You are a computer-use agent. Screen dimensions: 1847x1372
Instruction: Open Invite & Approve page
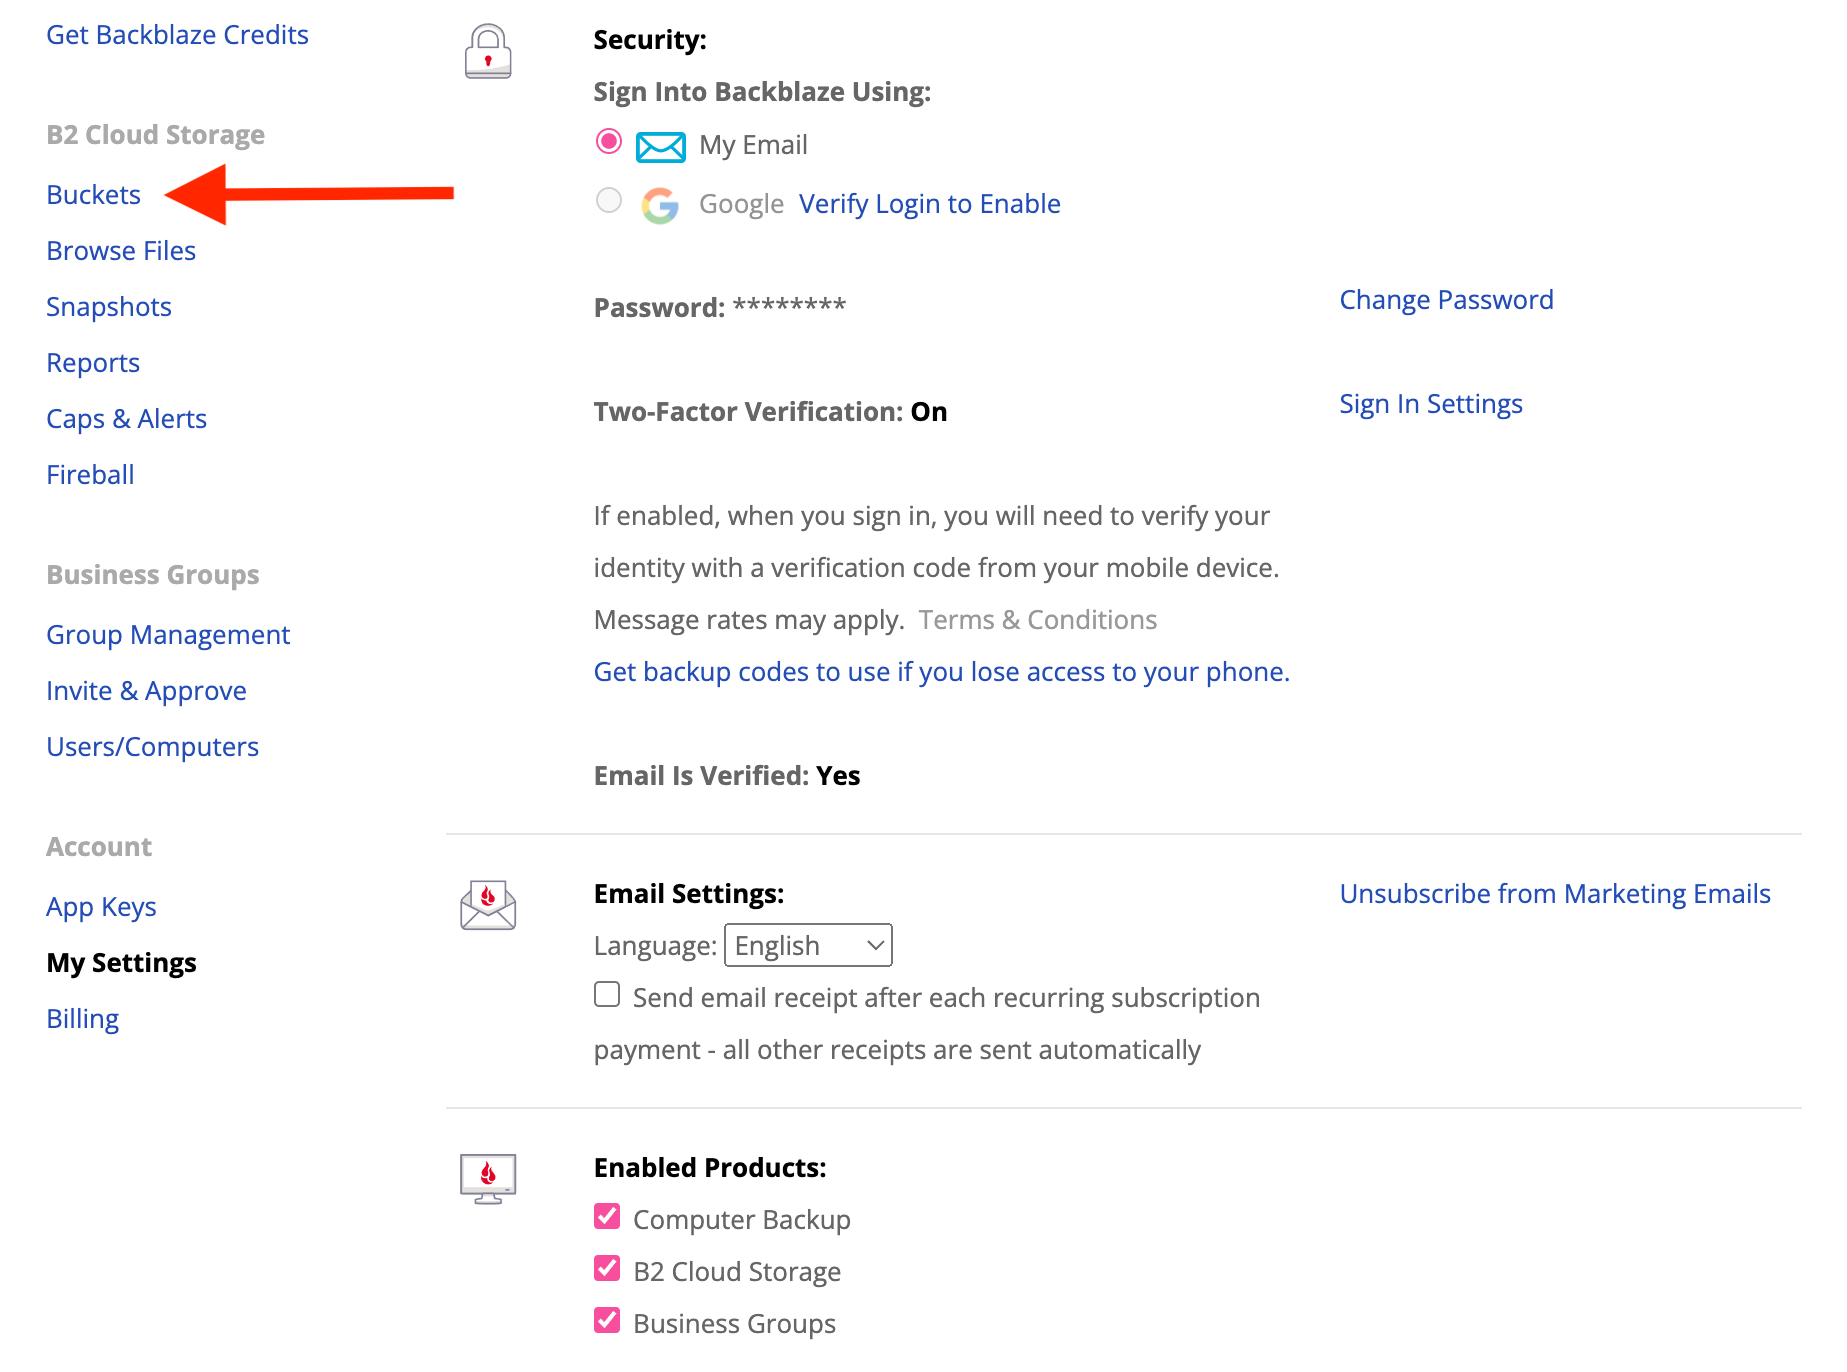[x=146, y=691]
